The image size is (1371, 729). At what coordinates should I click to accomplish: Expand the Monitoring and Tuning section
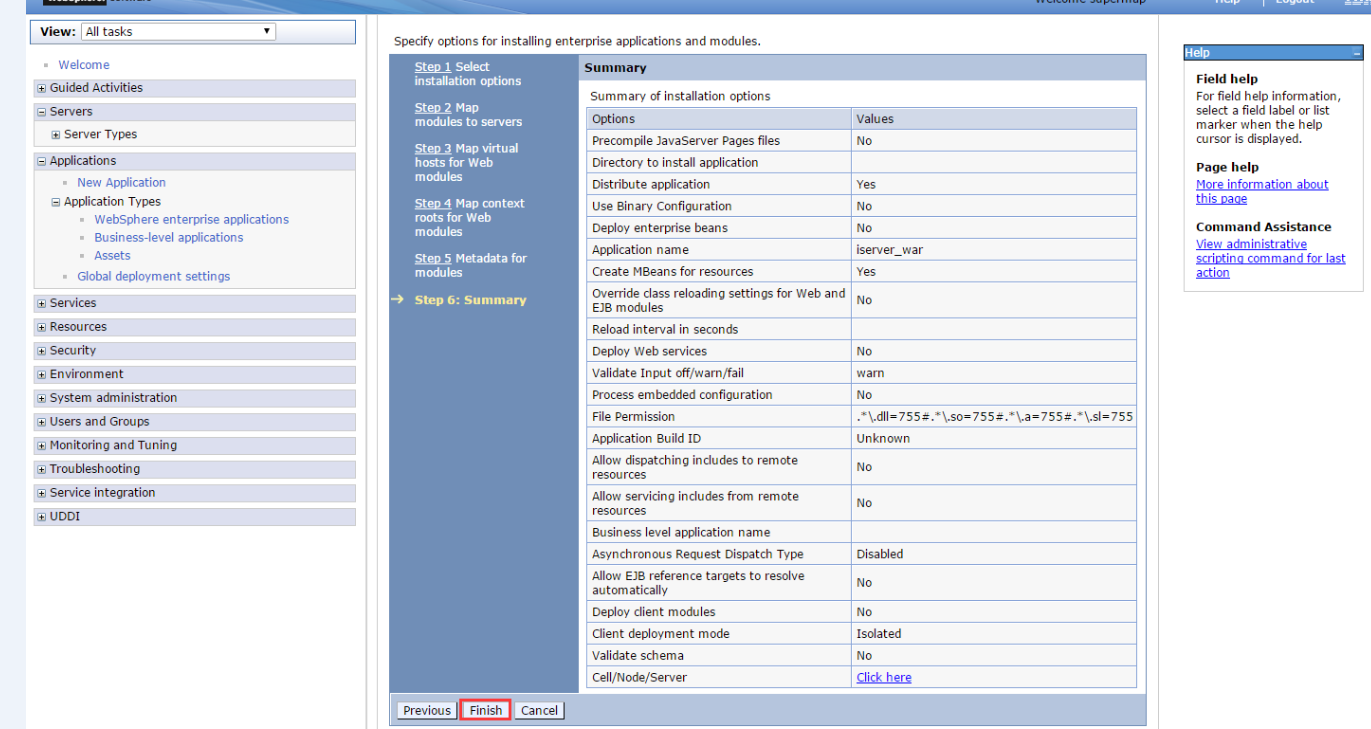[x=41, y=446]
